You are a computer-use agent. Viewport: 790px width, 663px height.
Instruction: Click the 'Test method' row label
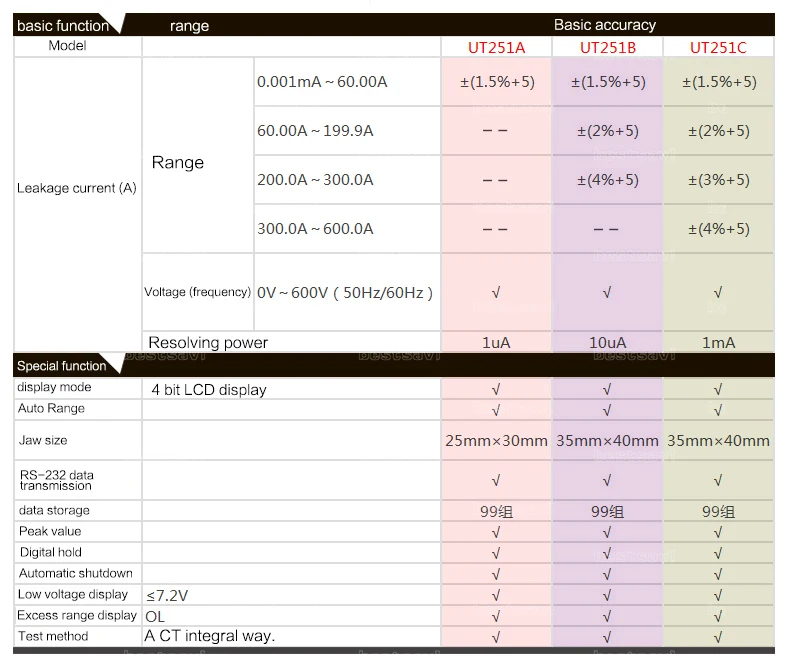tap(53, 636)
